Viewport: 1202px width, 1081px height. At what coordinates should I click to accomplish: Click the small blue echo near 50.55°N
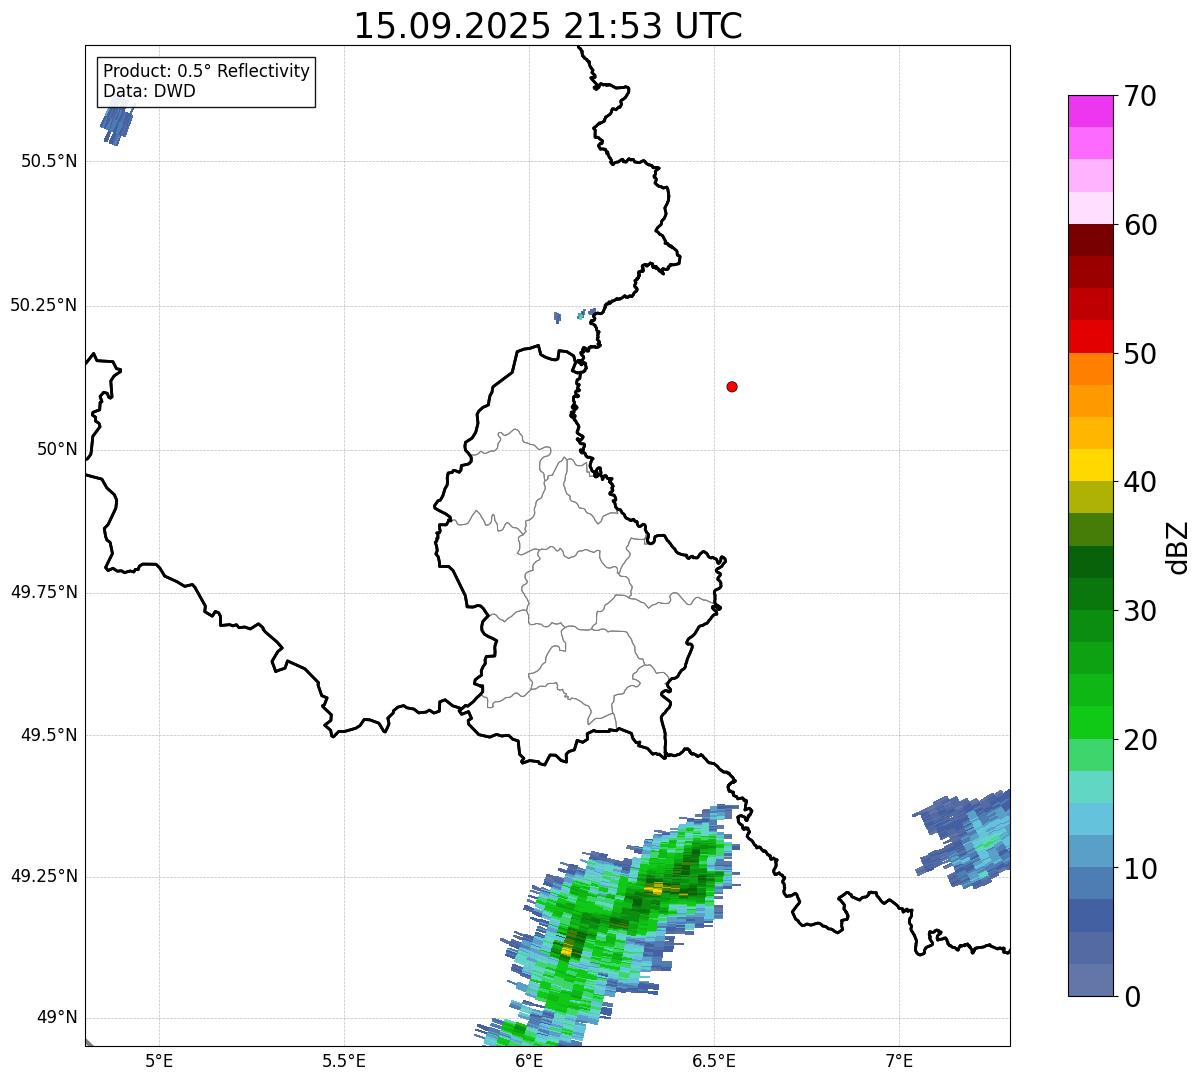click(116, 124)
